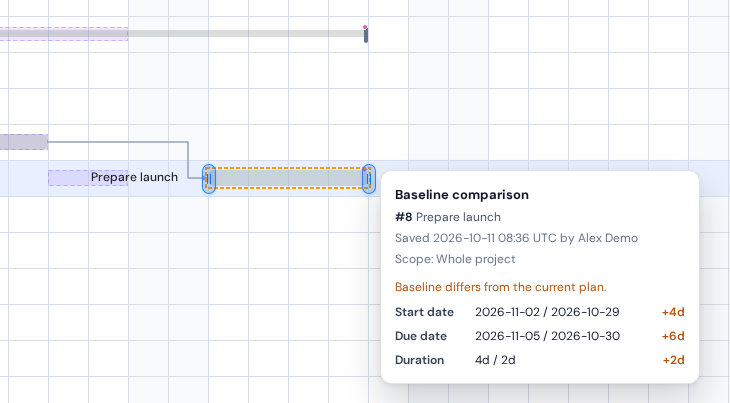This screenshot has height=403, width=730.
Task: Click the 'Duration' row label
Action: pyautogui.click(x=419, y=361)
